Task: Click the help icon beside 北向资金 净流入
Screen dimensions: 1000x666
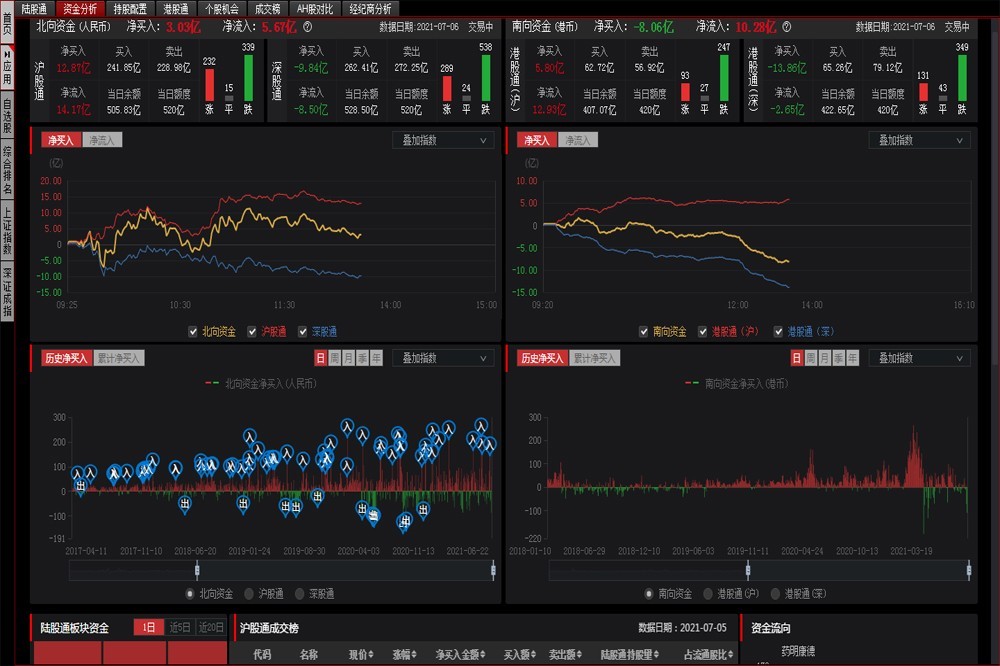Action: [x=307, y=27]
